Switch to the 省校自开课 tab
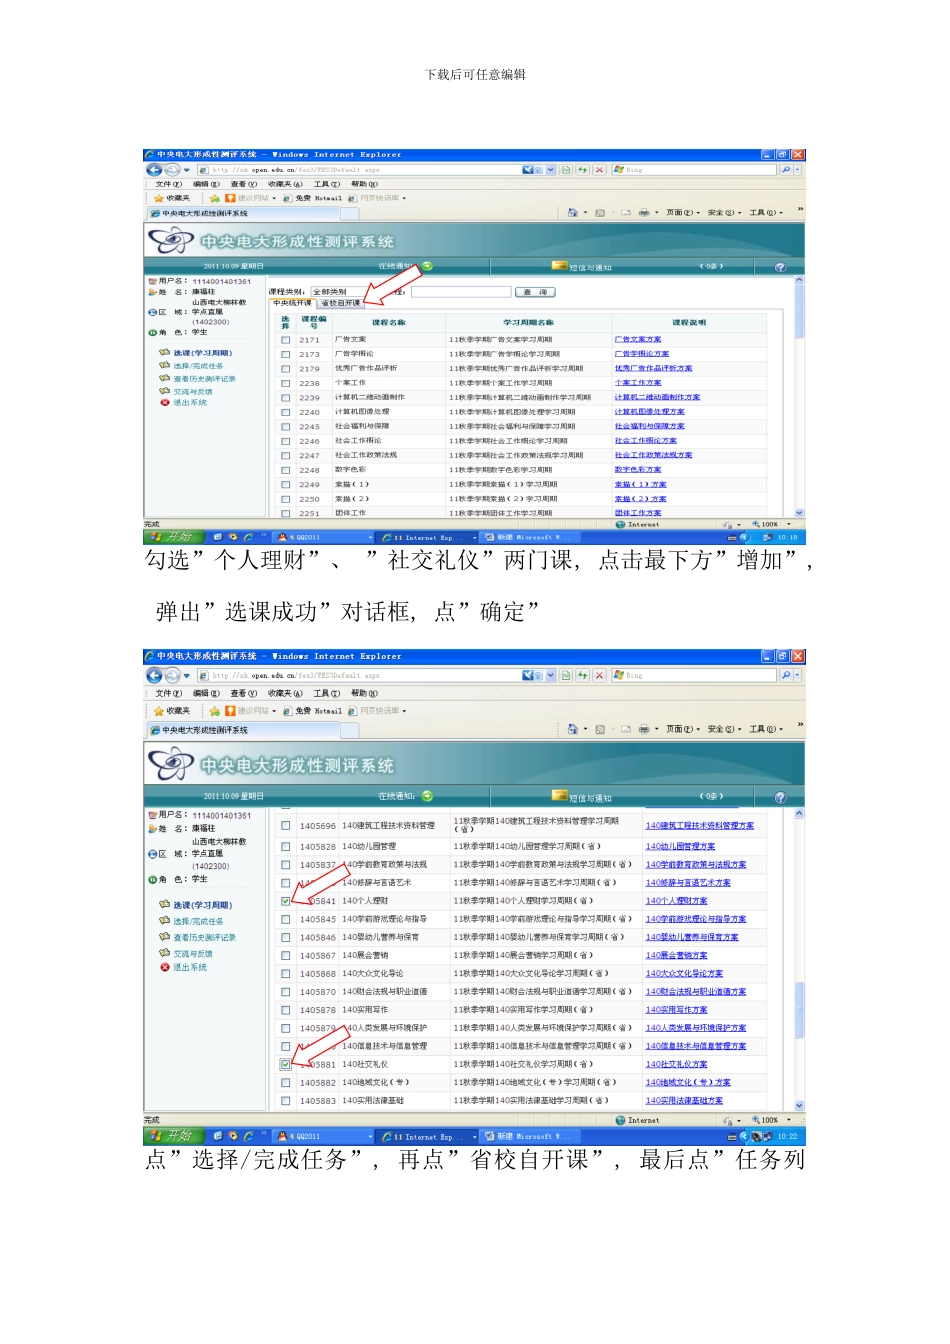Viewport: 950px width, 1344px height. tap(340, 303)
